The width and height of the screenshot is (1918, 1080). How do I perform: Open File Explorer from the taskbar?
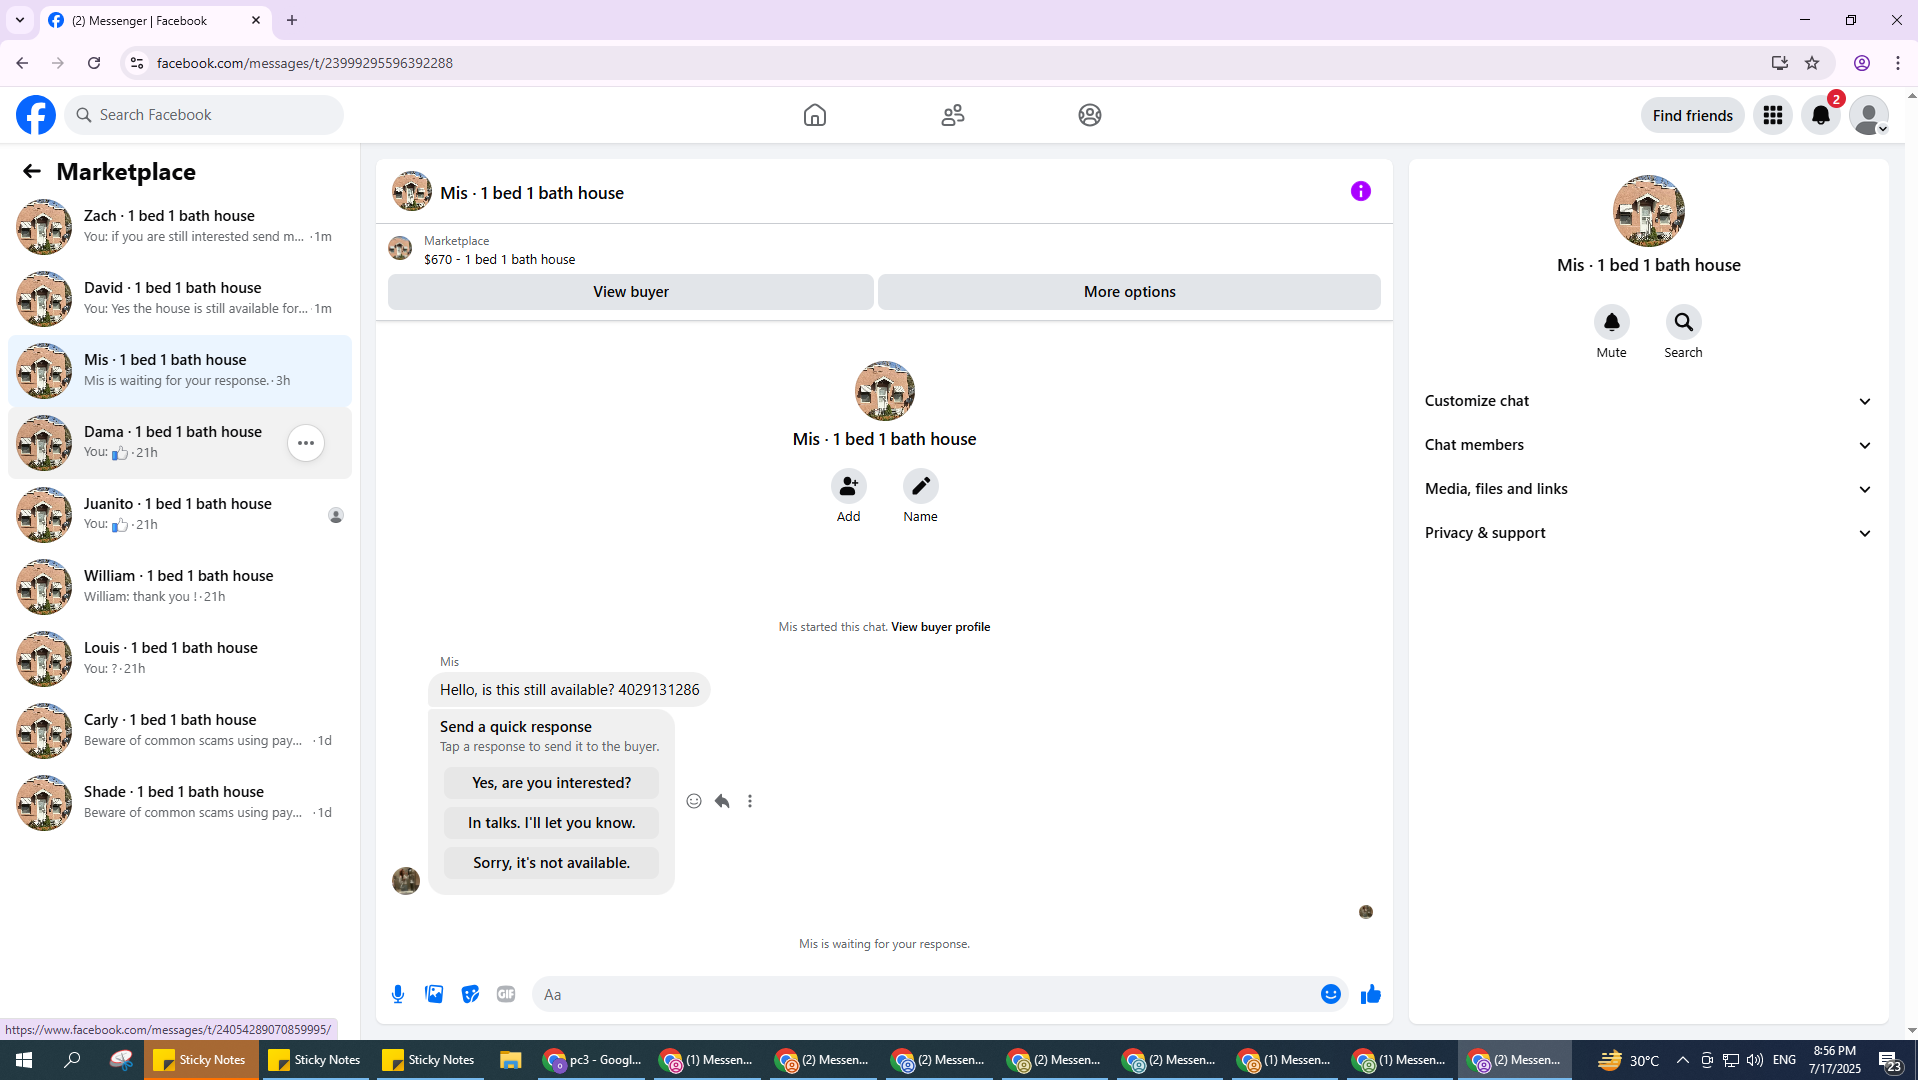click(510, 1060)
